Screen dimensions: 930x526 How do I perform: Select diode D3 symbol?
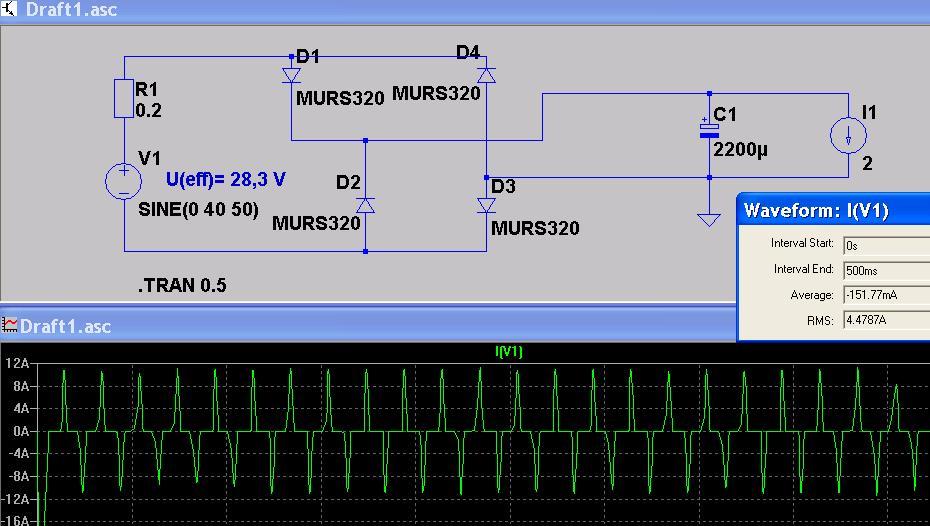(486, 205)
